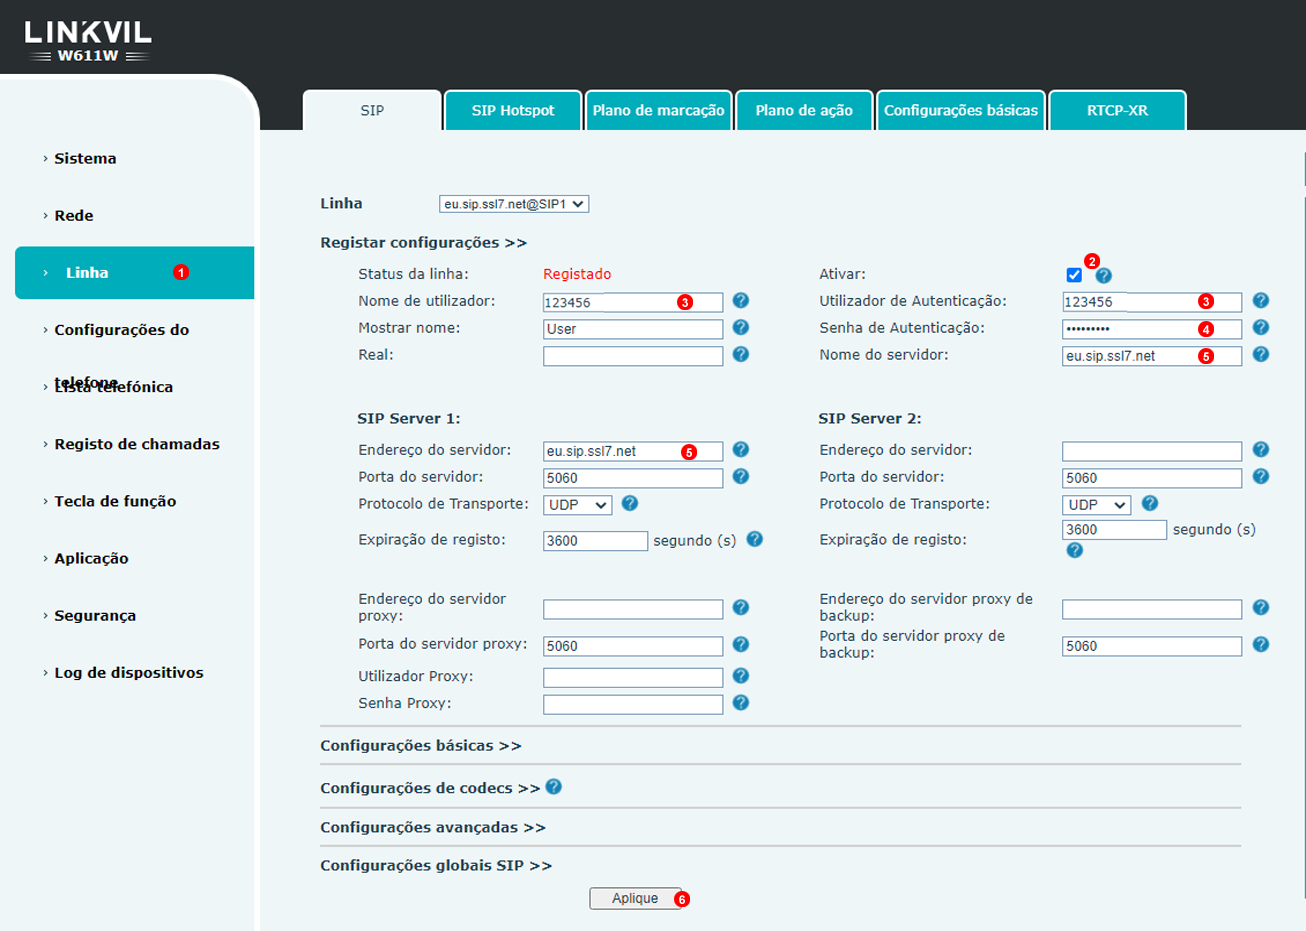Open the Plano de marcação tab

(x=658, y=111)
